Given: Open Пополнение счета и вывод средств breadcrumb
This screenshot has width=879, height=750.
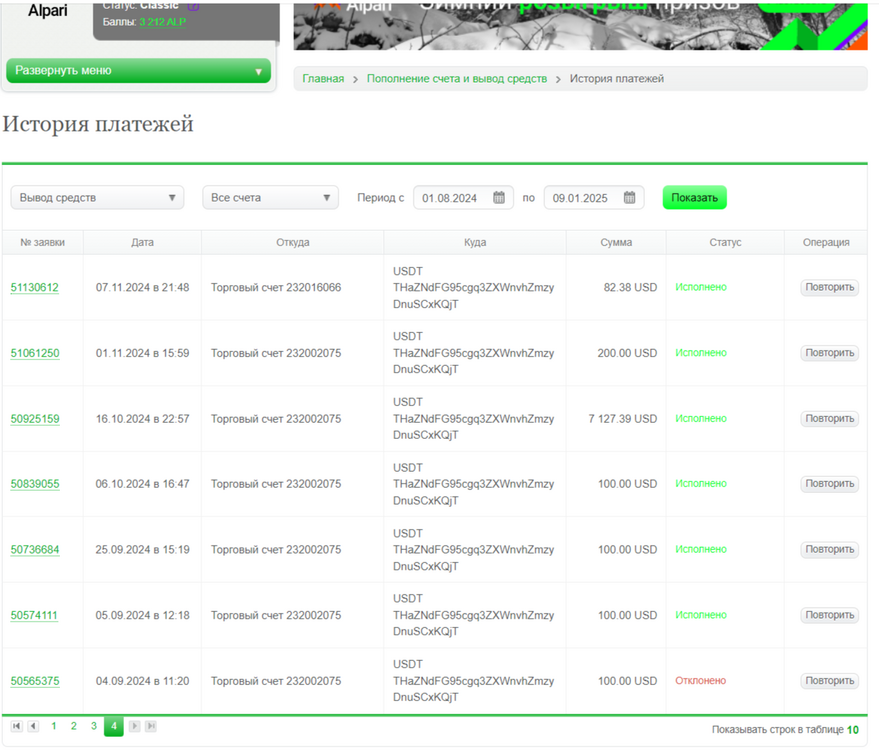Looking at the screenshot, I should (457, 78).
